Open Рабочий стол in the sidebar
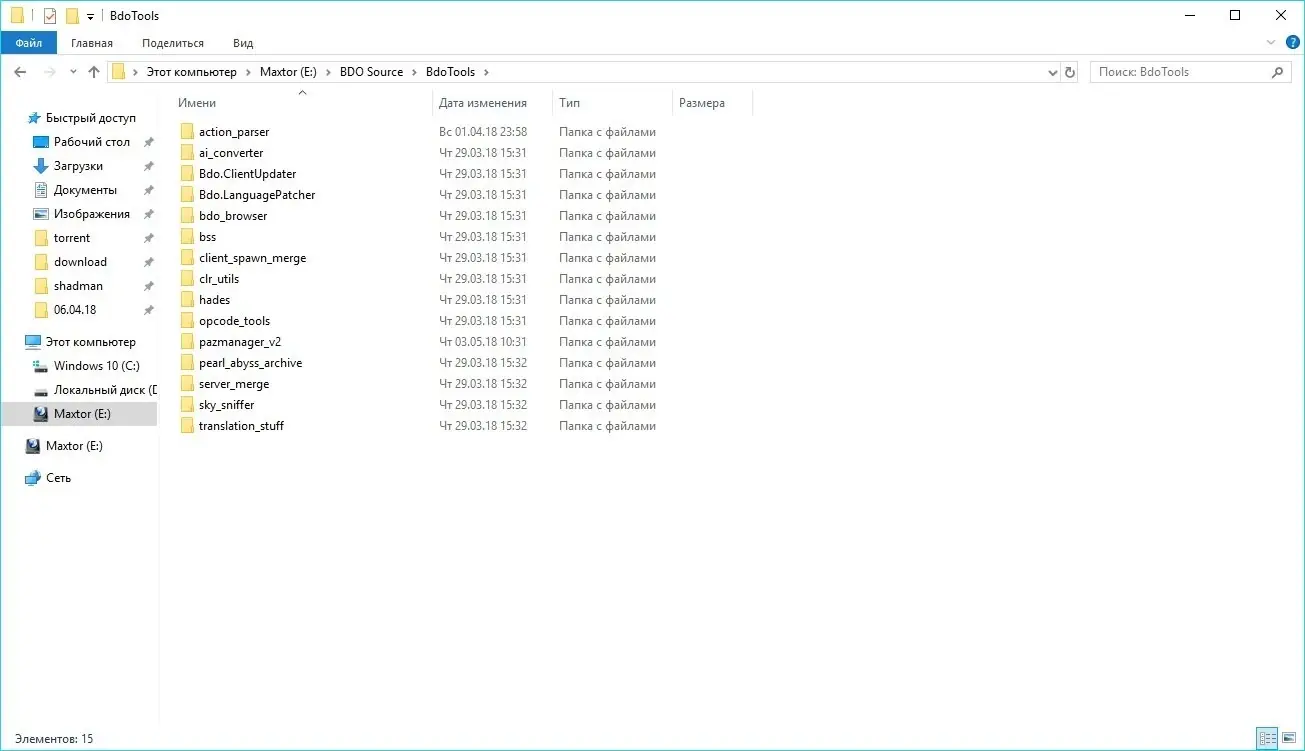The height and width of the screenshot is (751, 1305). pyautogui.click(x=92, y=142)
